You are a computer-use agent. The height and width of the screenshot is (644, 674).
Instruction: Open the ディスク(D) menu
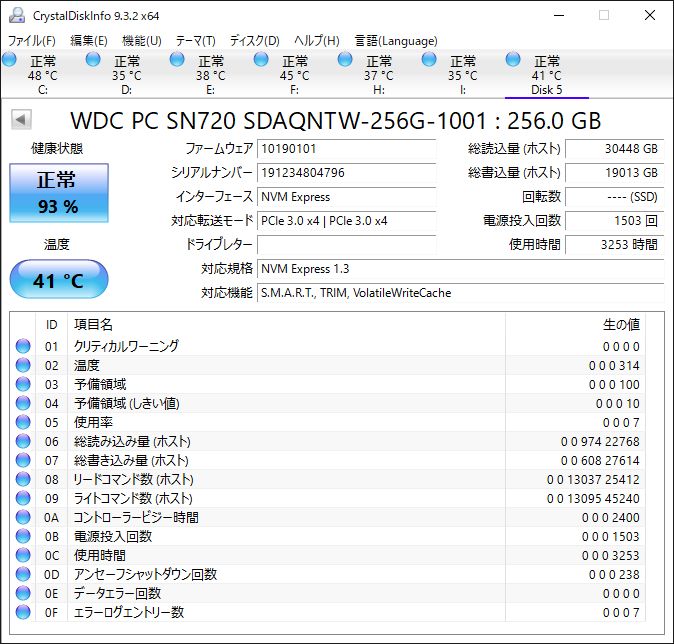pyautogui.click(x=254, y=40)
